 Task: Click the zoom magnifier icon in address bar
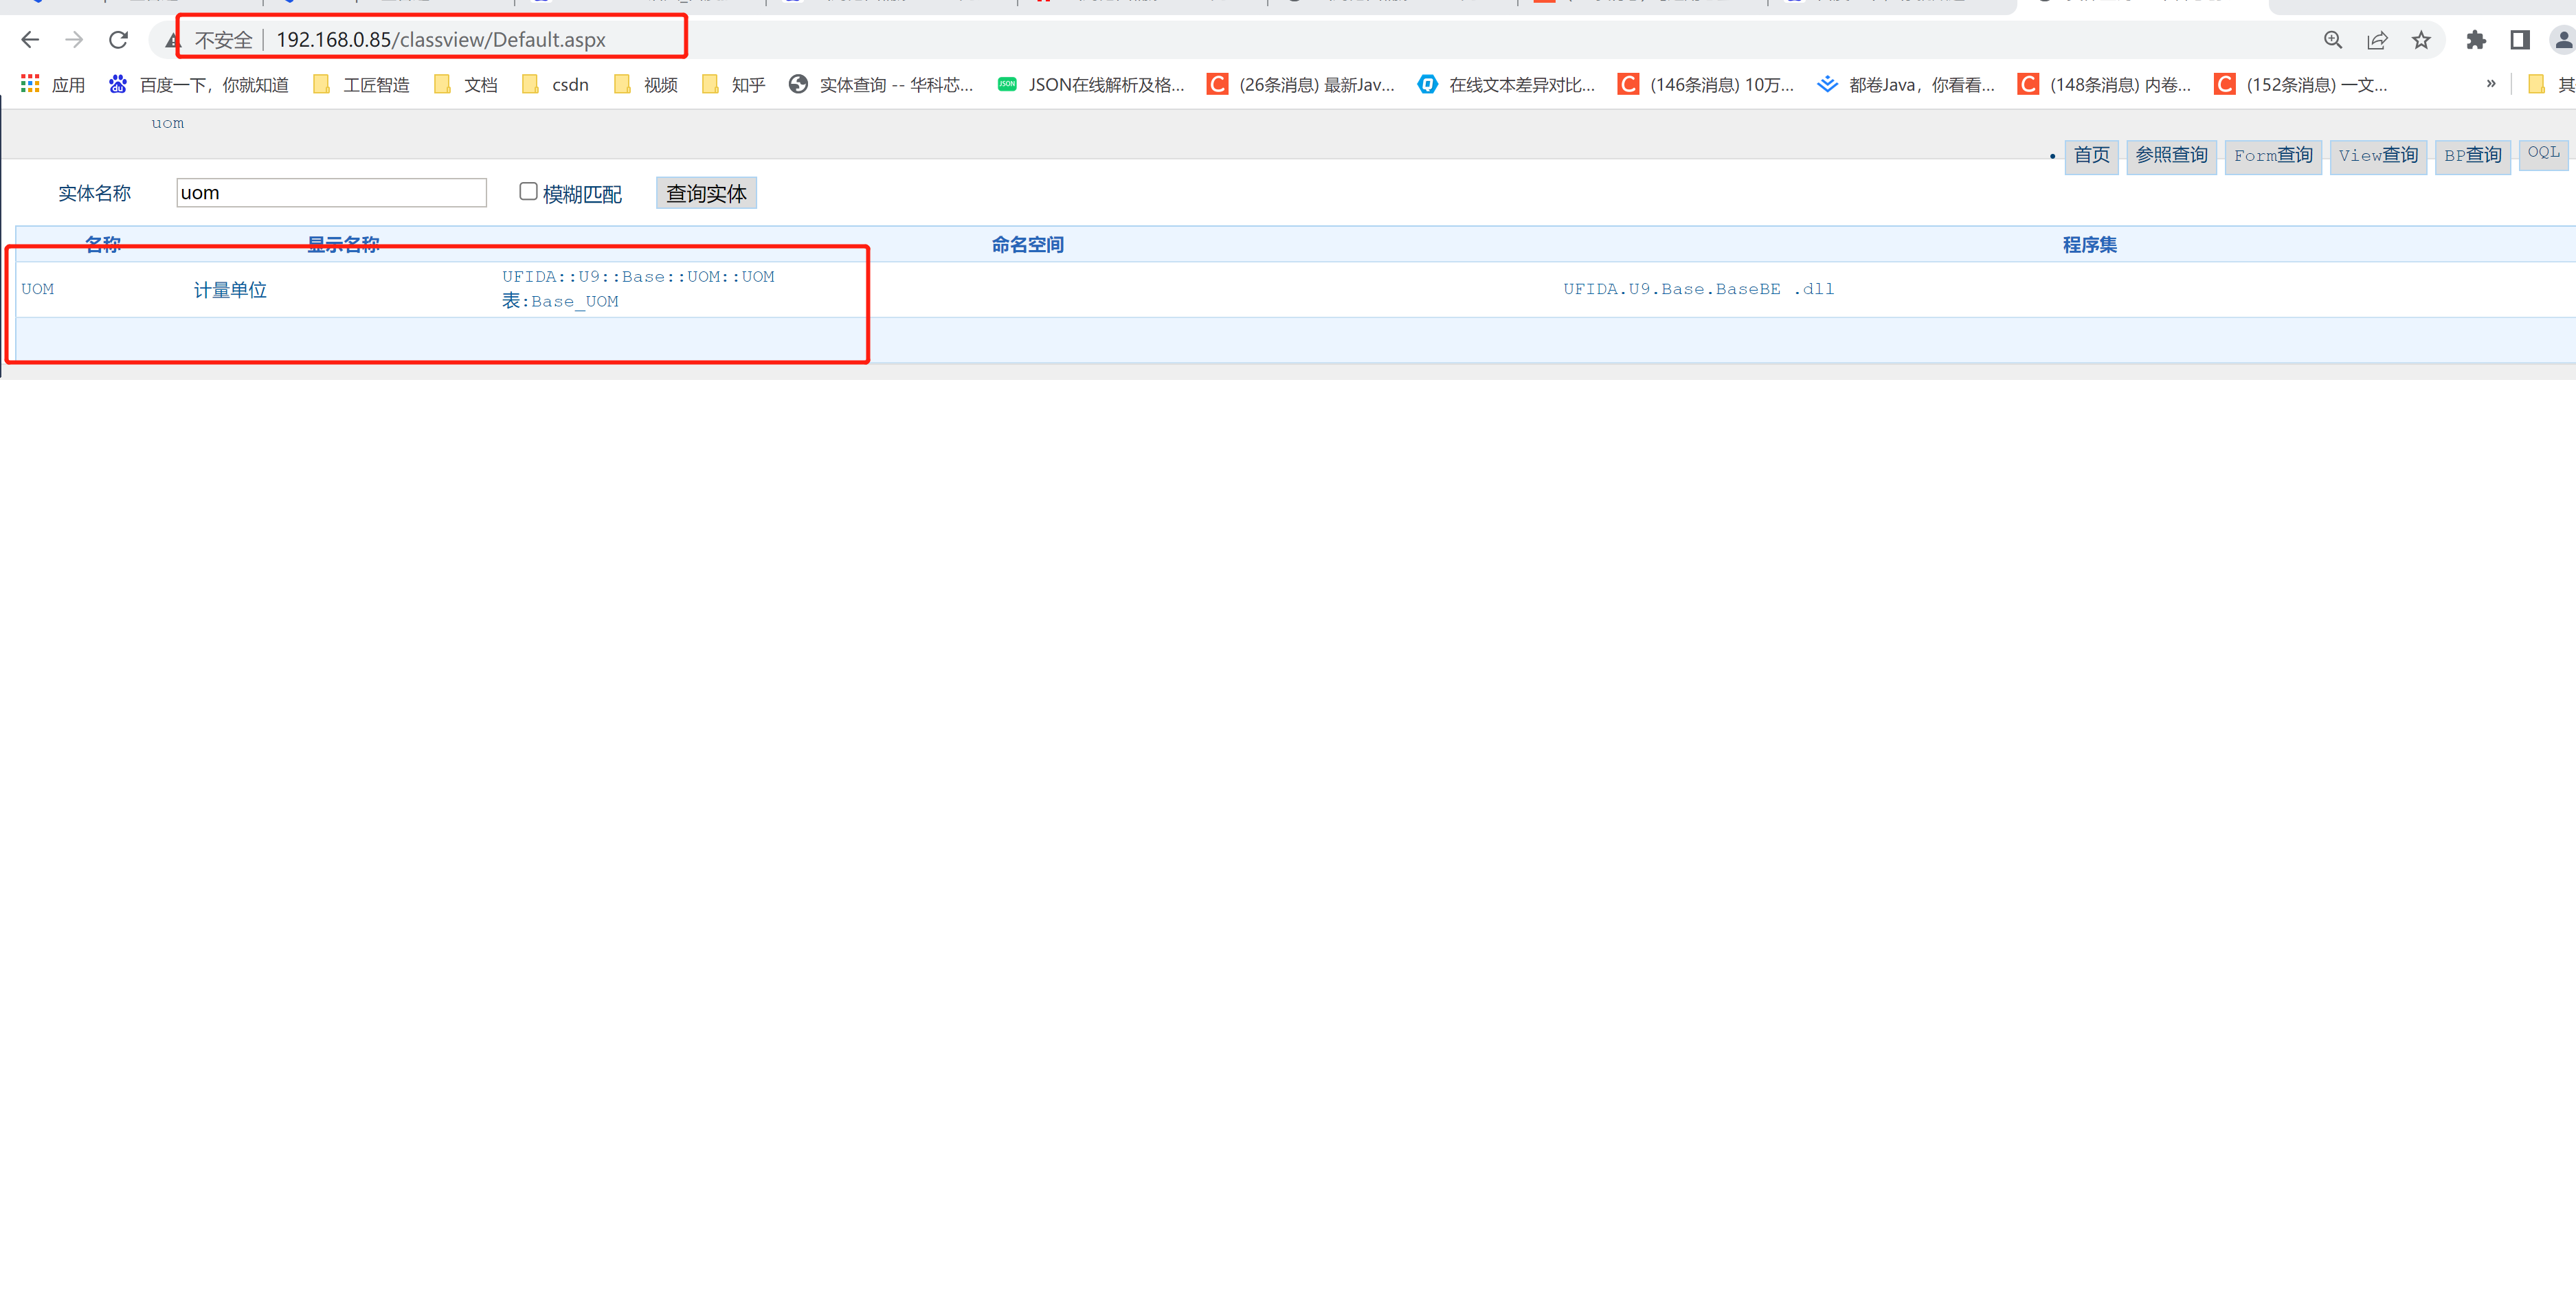tap(2333, 40)
